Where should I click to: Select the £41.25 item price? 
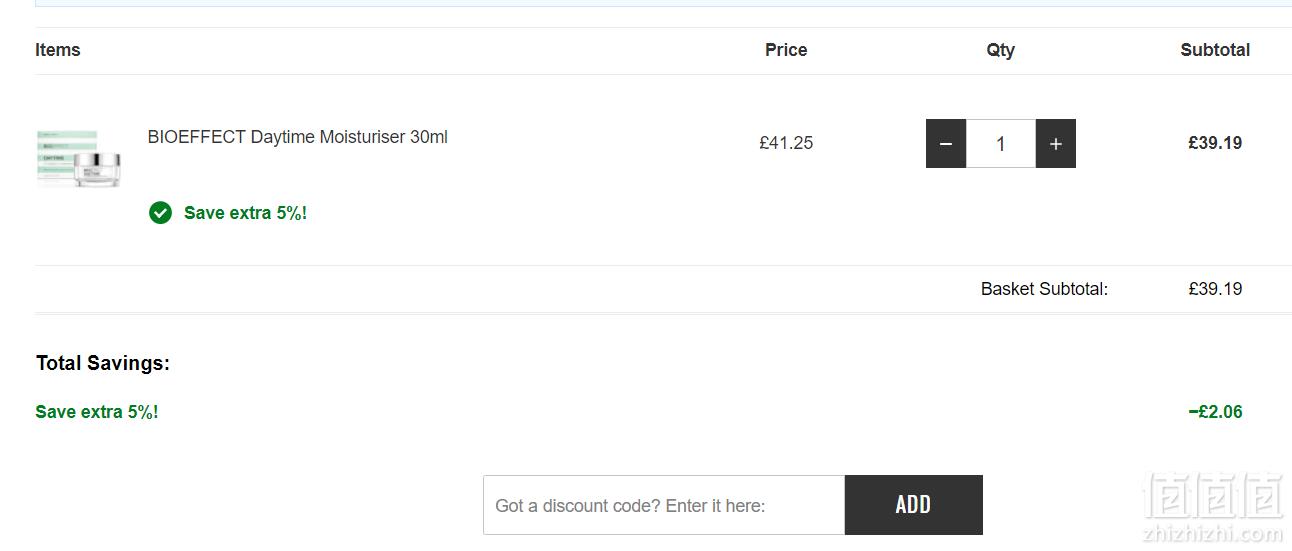point(786,143)
